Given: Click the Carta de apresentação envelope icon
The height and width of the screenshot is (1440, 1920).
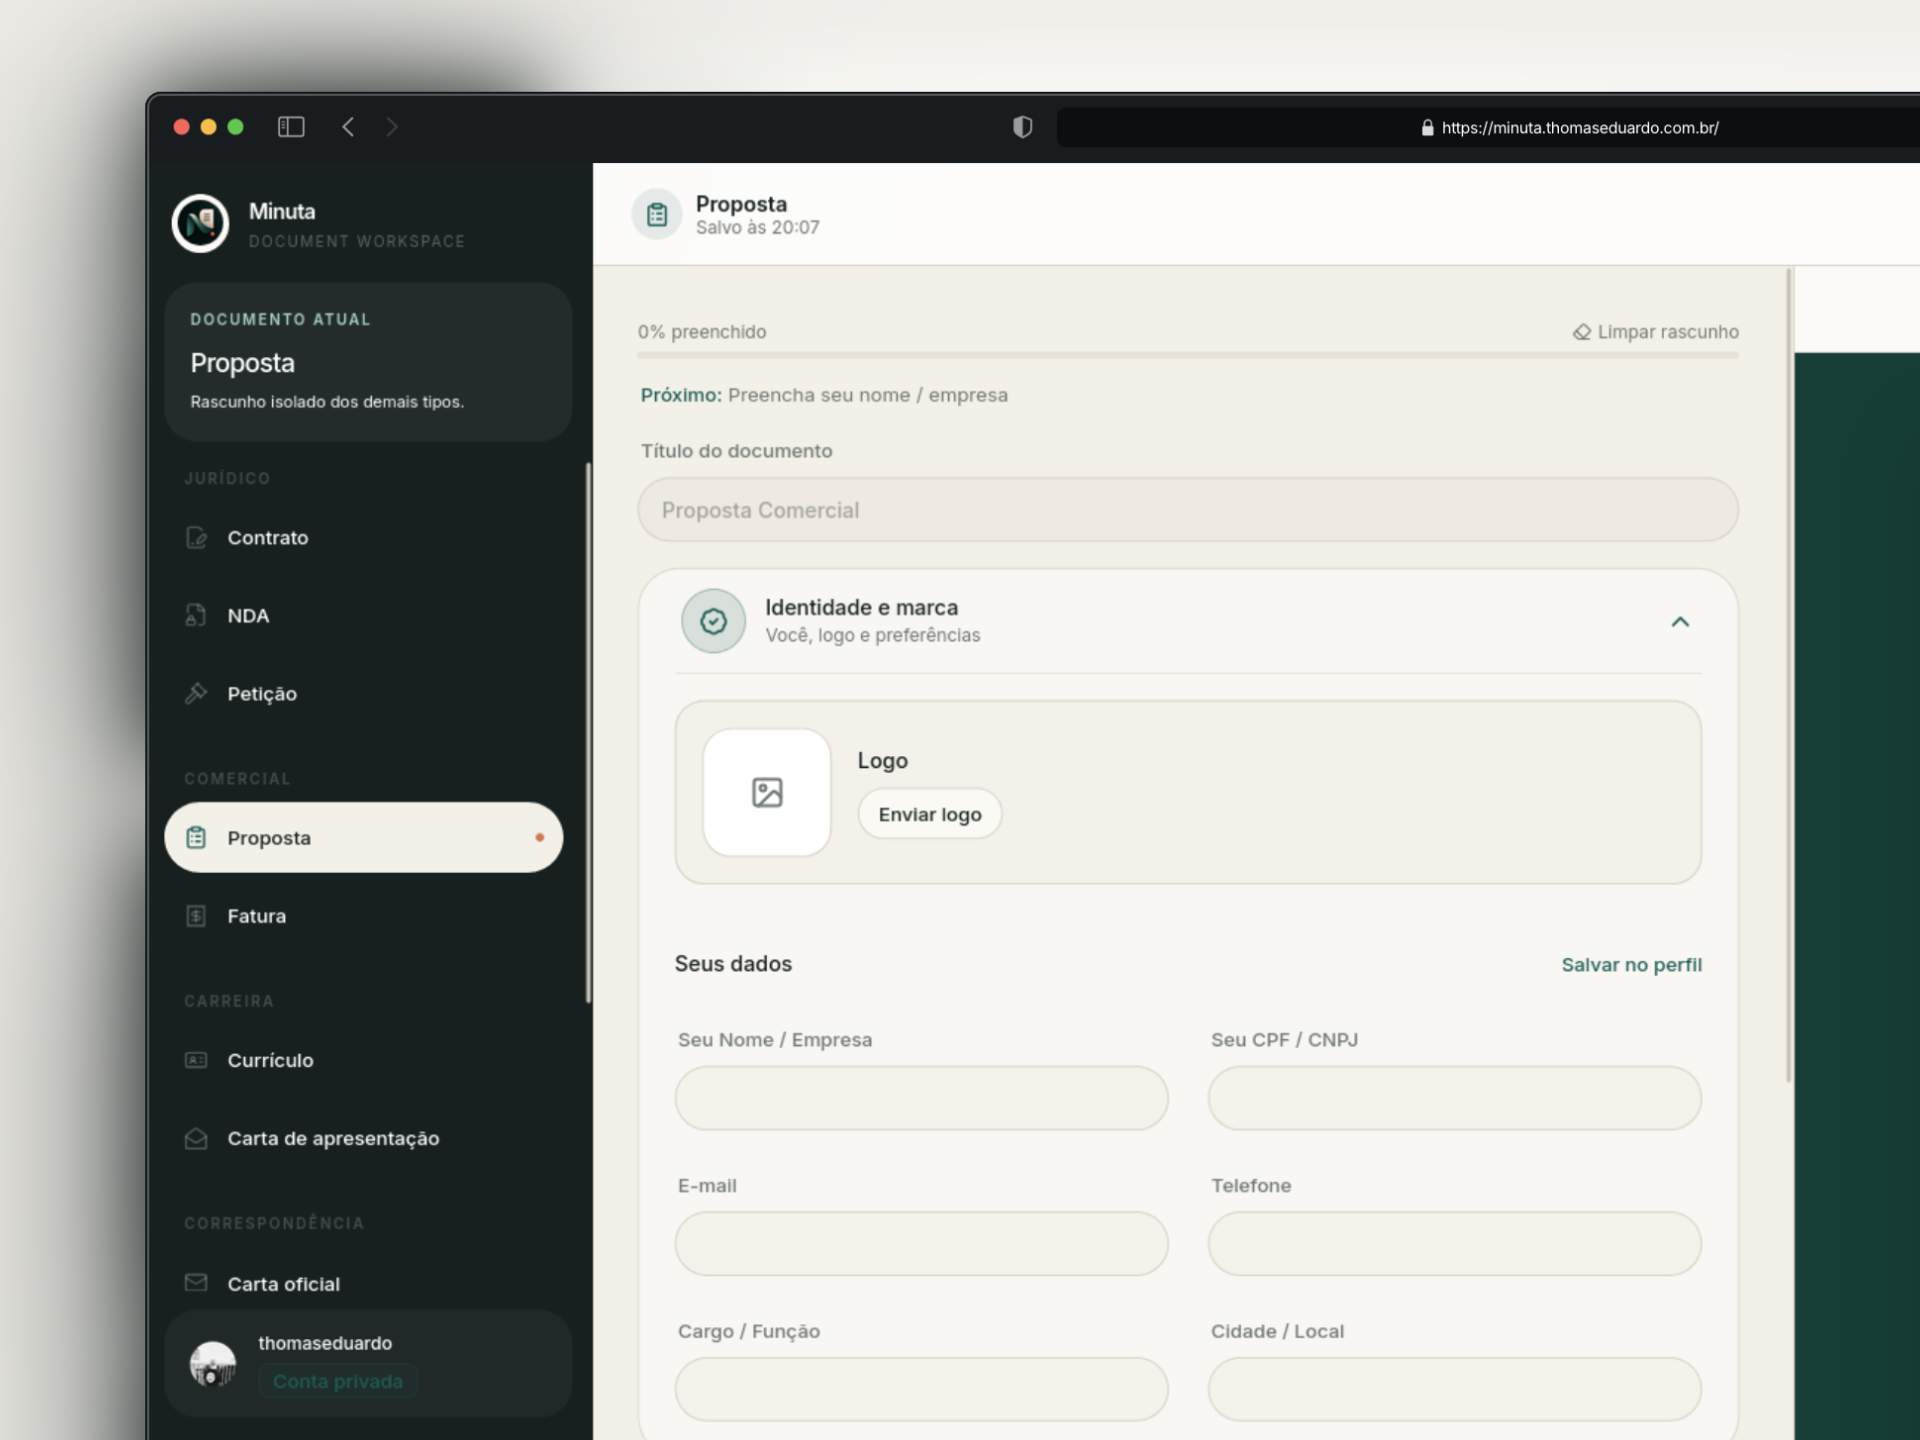Looking at the screenshot, I should [x=196, y=1138].
